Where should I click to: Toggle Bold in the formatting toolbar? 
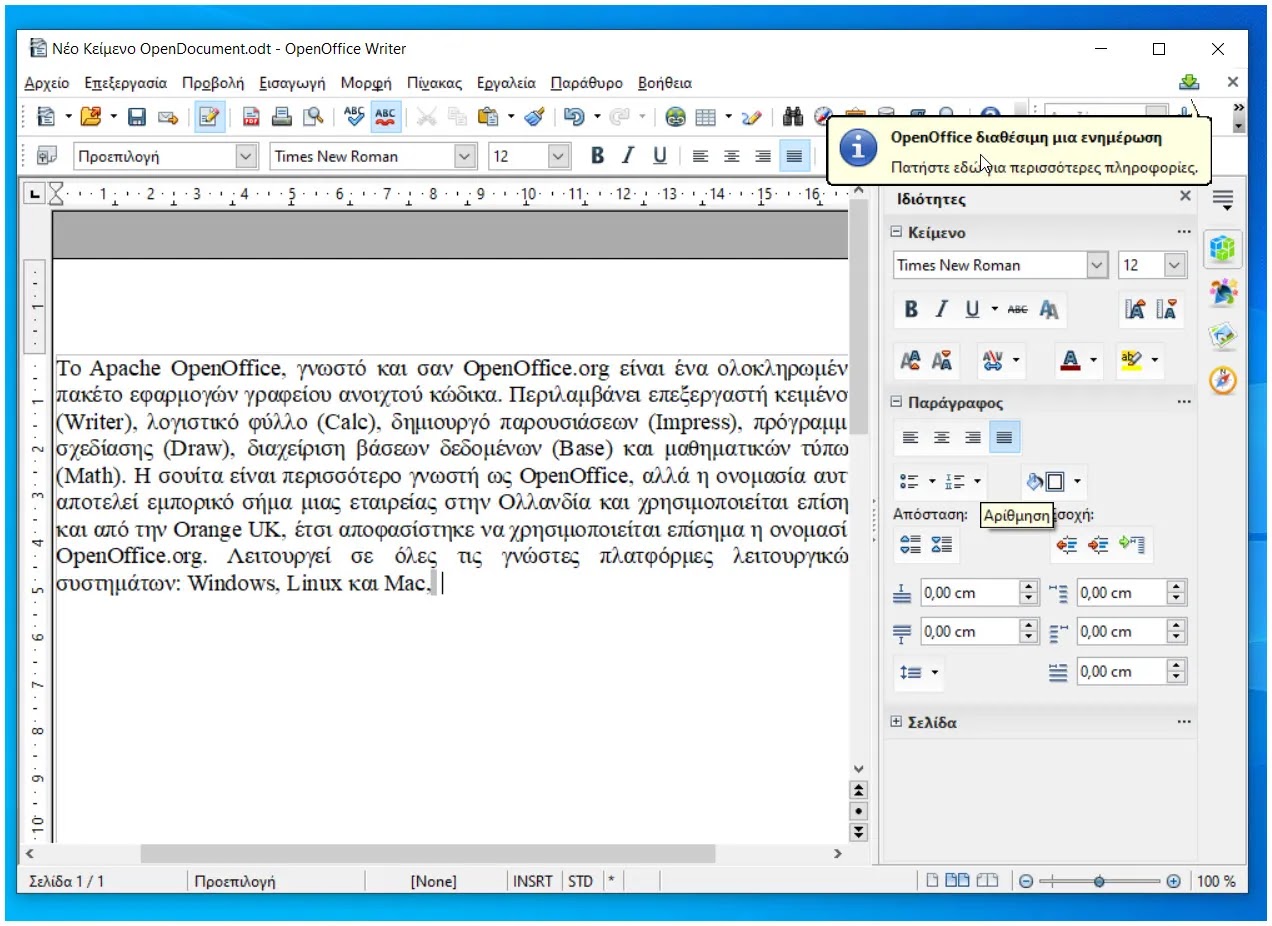[x=597, y=156]
